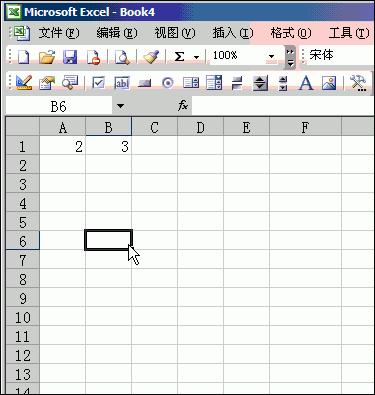Select the Toggle Button control tool
The height and width of the screenshot is (395, 375).
tap(237, 83)
